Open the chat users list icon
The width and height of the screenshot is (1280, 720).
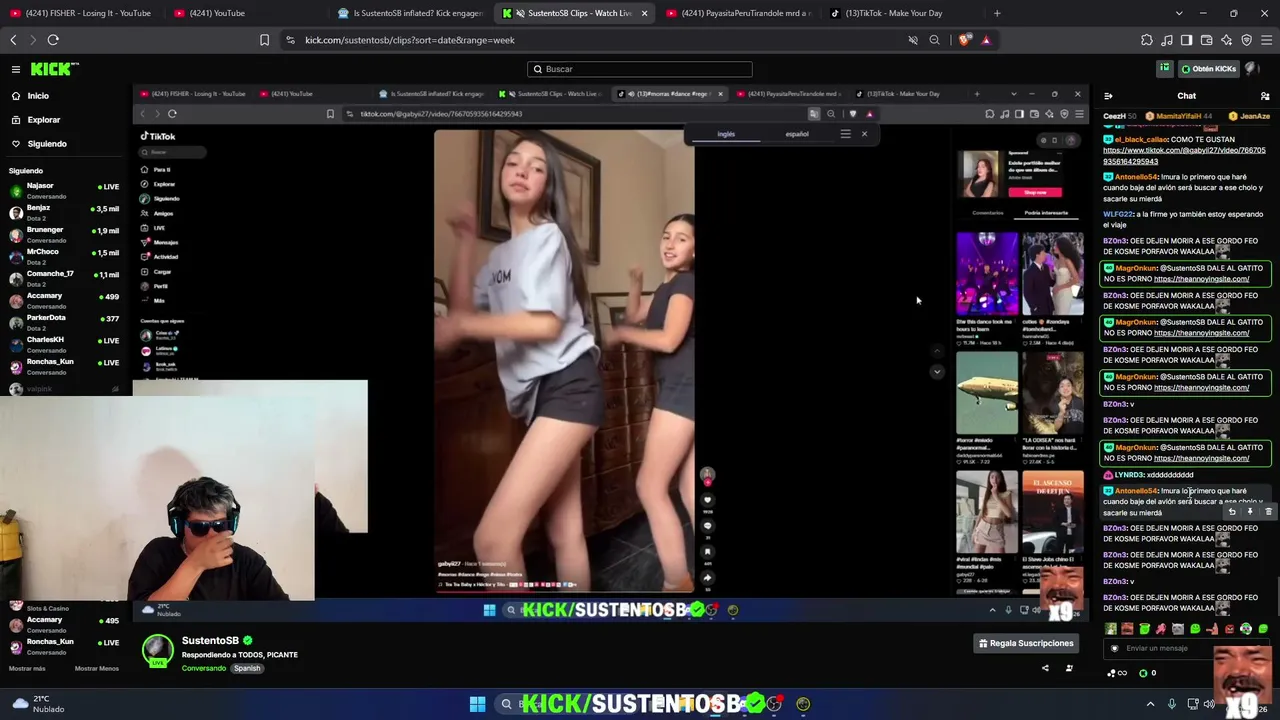click(x=1265, y=96)
